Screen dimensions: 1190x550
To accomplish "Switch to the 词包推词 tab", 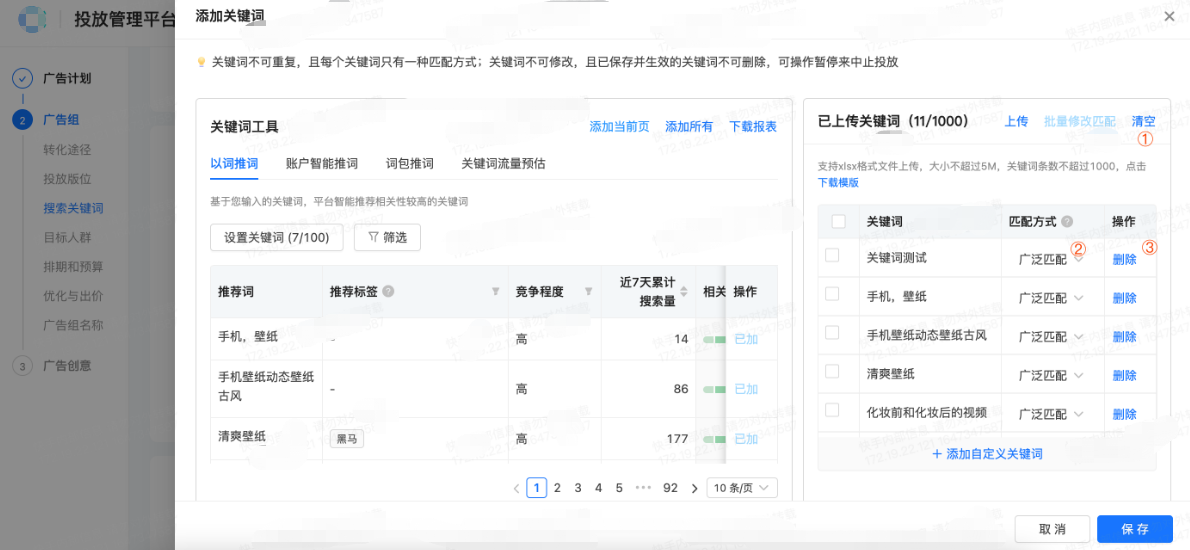I will pos(409,163).
